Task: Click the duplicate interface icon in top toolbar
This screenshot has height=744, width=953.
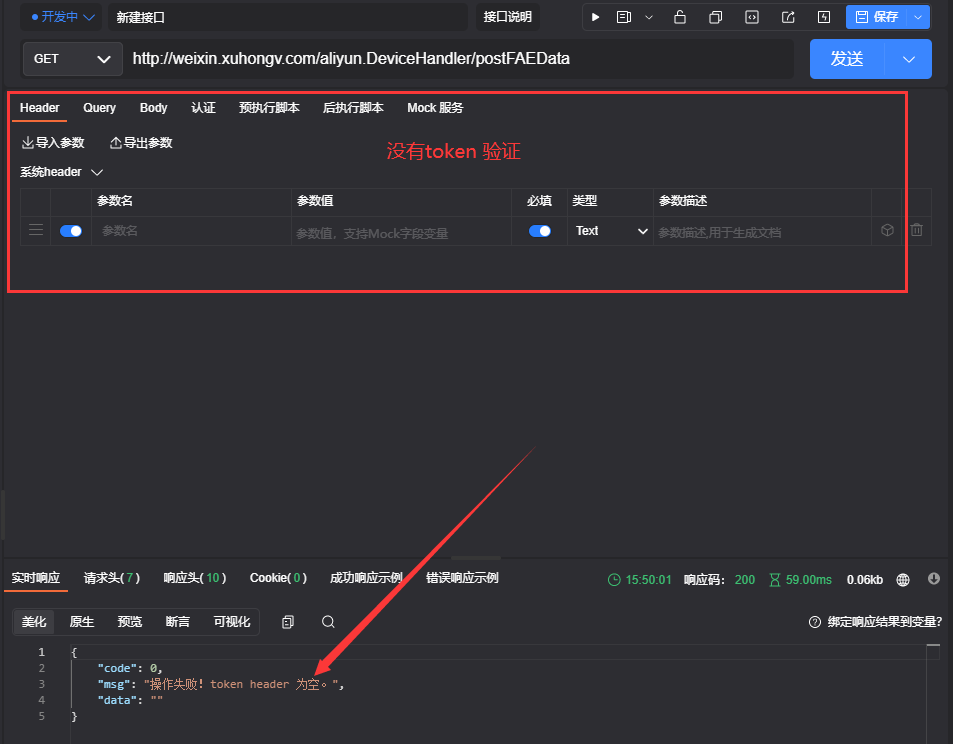Action: tap(715, 17)
